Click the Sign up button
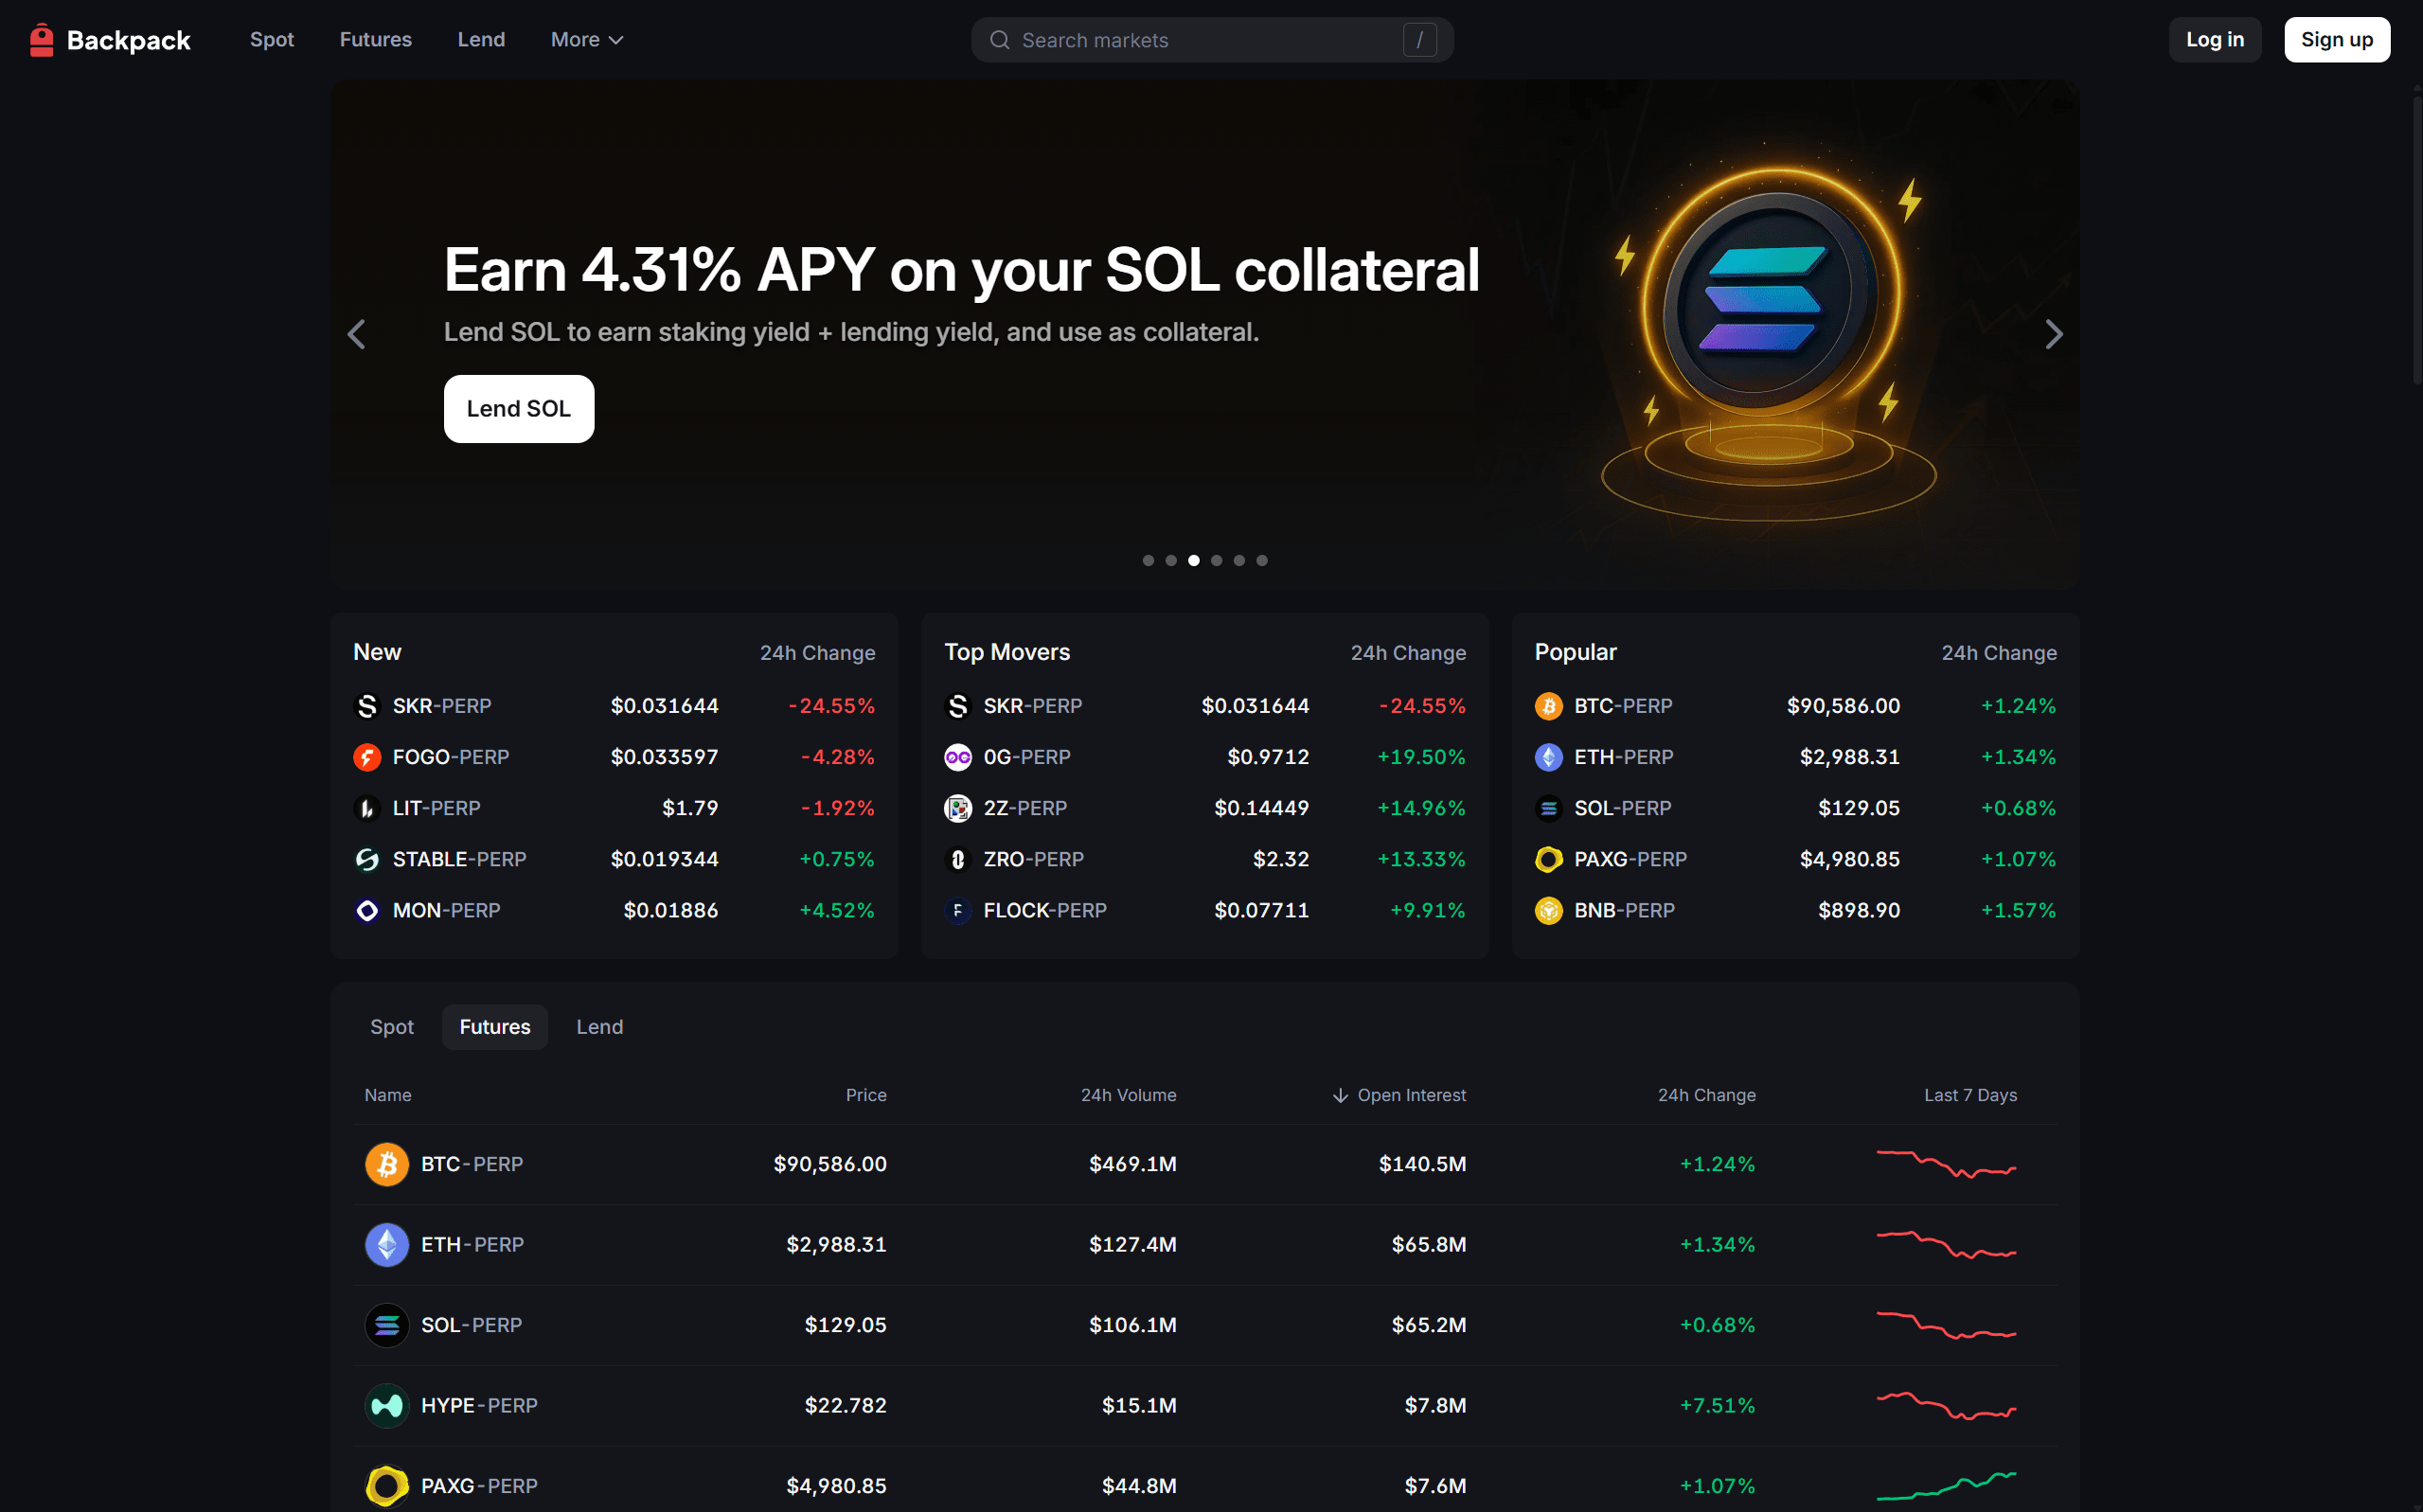2423x1512 pixels. click(x=2336, y=40)
